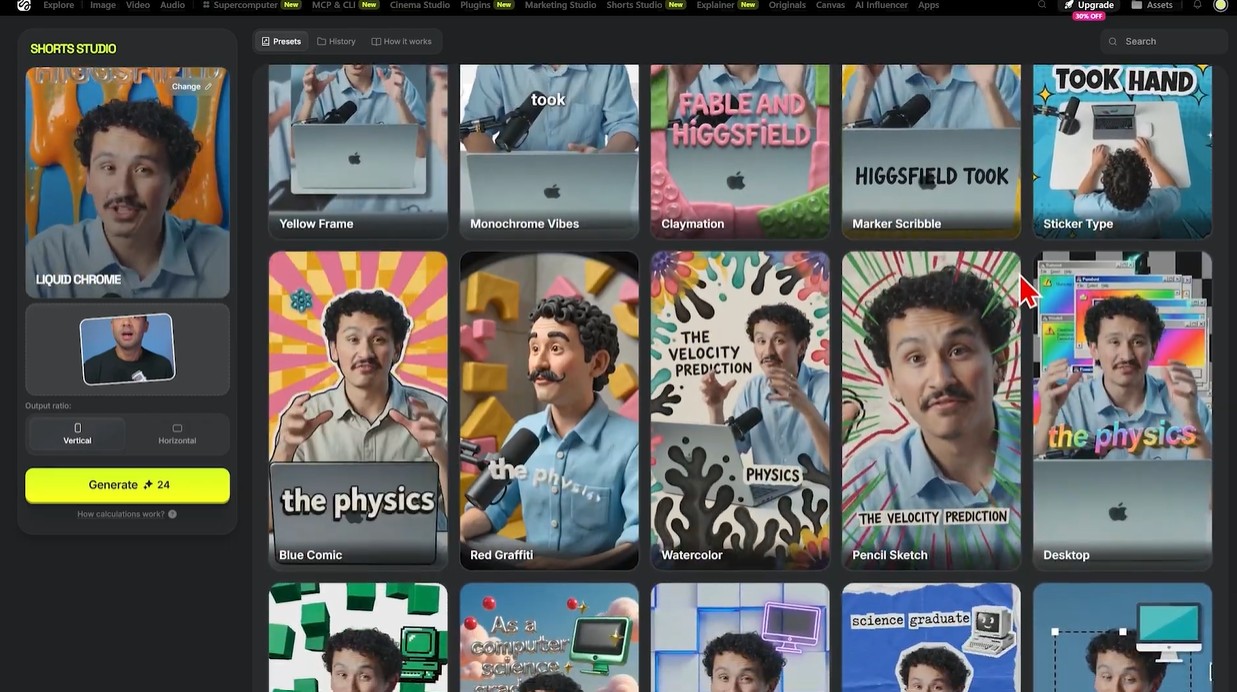Select the green cubes preset thumbnail

pos(358,637)
